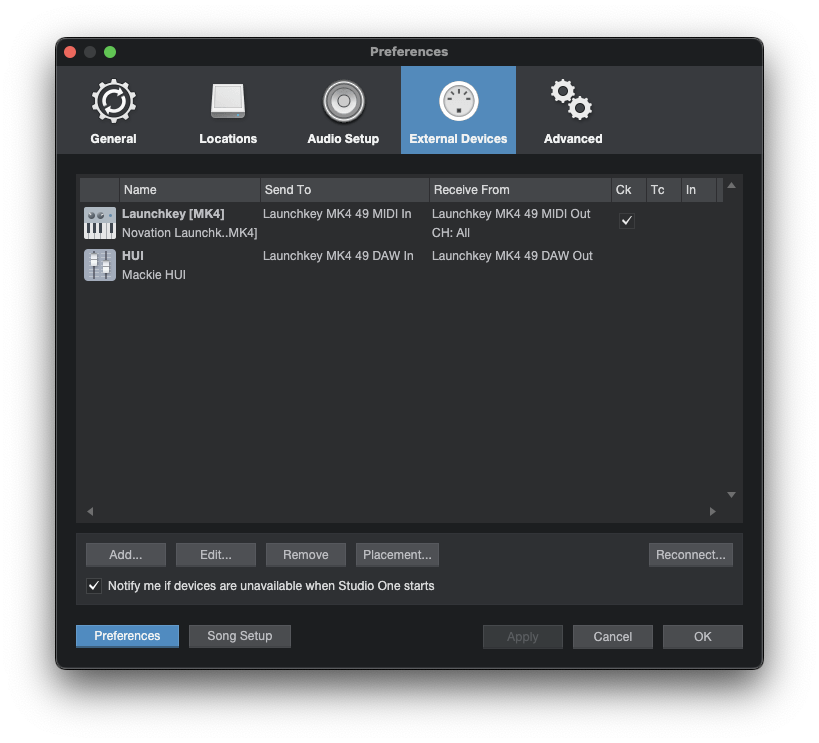
Task: Click 'Launchkey MK4 49 MIDI In' cell
Action: [337, 214]
